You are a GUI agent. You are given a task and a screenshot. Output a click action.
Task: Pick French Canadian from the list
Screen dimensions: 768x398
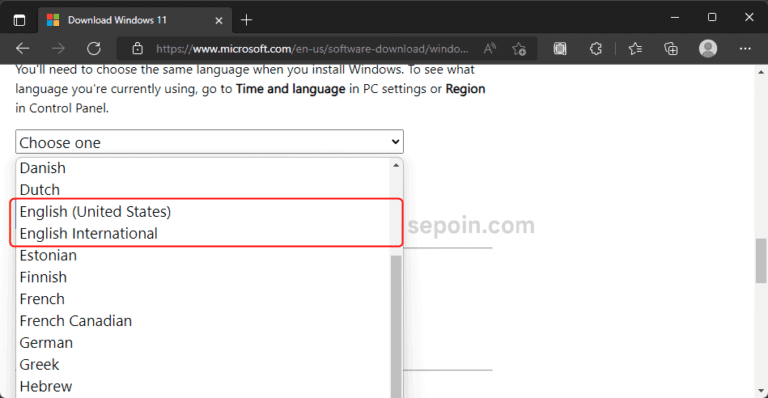[204, 321]
